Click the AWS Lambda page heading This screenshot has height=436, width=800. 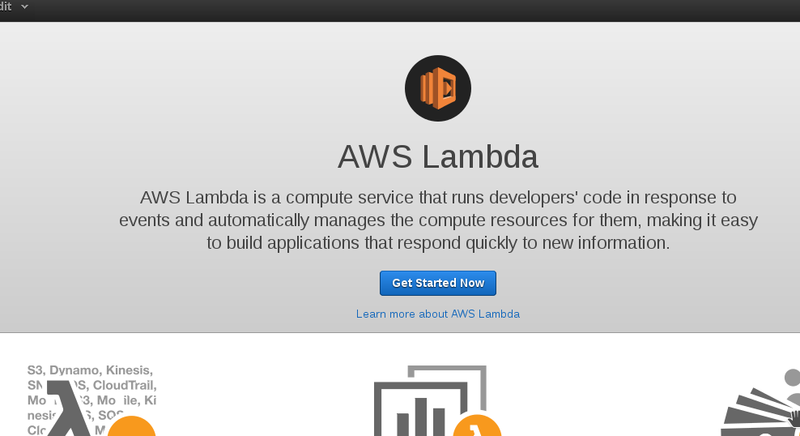438,157
